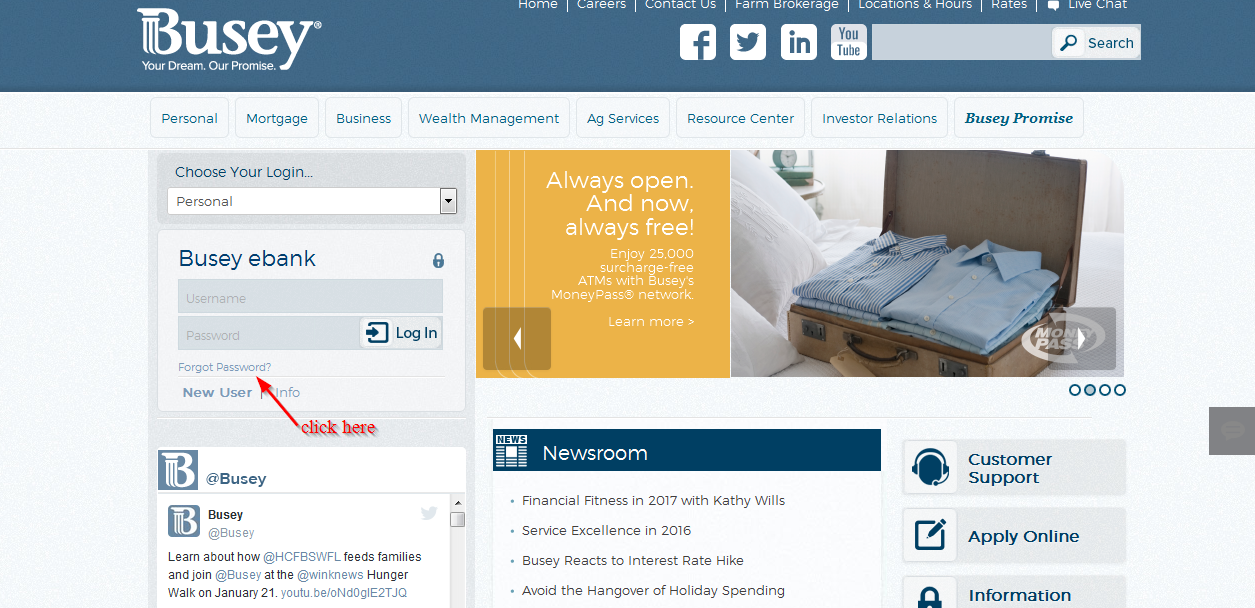Click the padlock icon in Busey ebank

[x=438, y=261]
